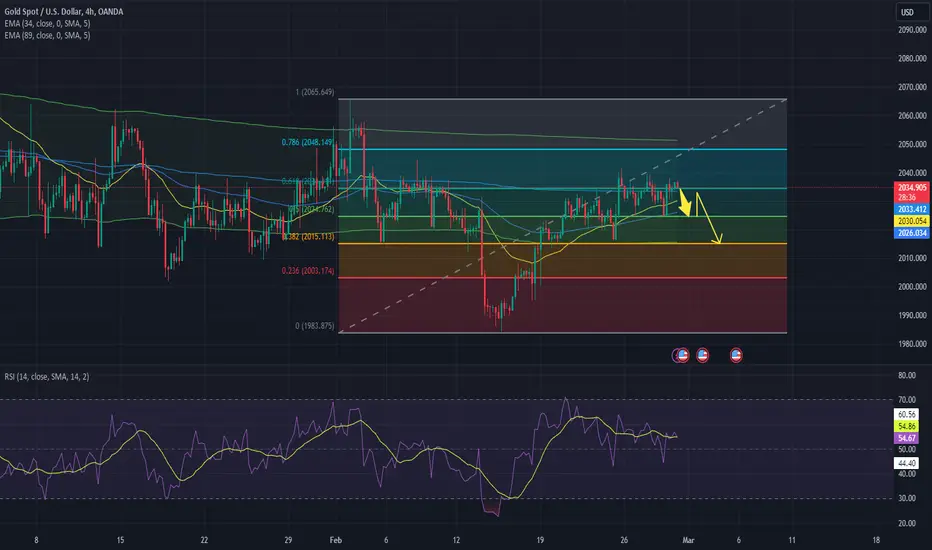Viewport: 932px width, 550px height.
Task: Click the blue price label 2026.034
Action: [x=911, y=233]
